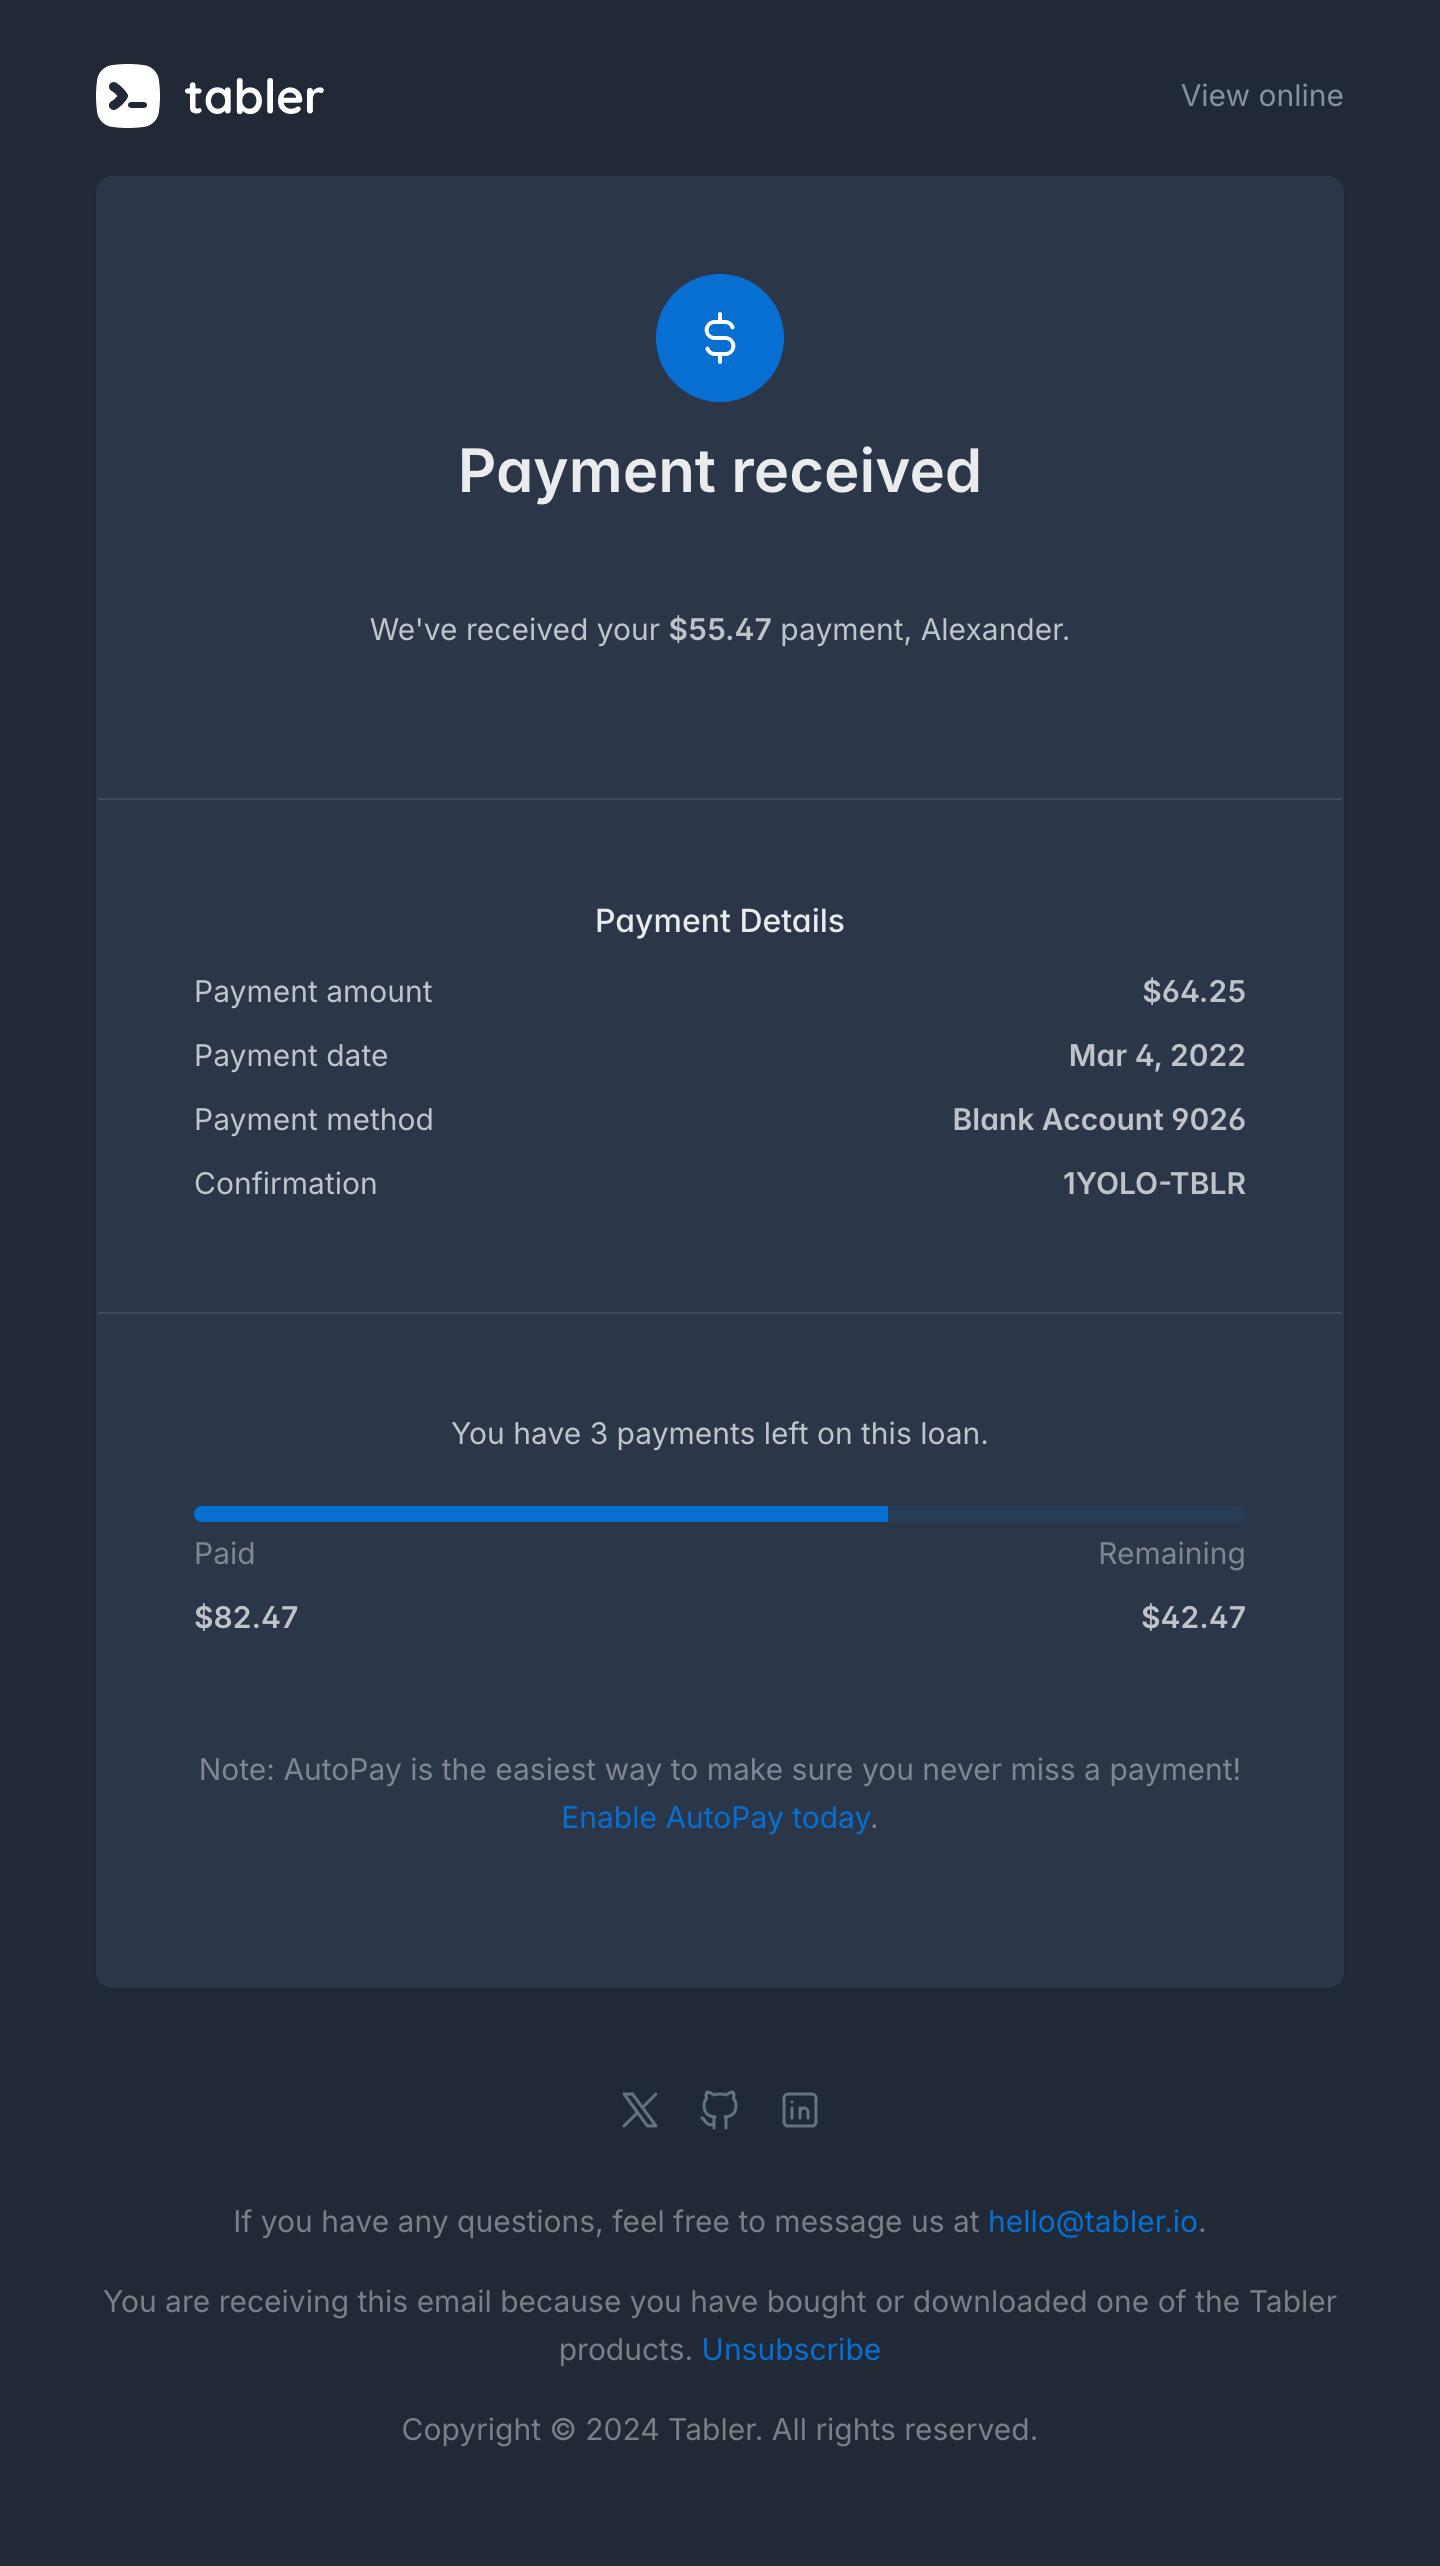Click the Payment received heading
The image size is (1440, 2566).
pyautogui.click(x=720, y=471)
